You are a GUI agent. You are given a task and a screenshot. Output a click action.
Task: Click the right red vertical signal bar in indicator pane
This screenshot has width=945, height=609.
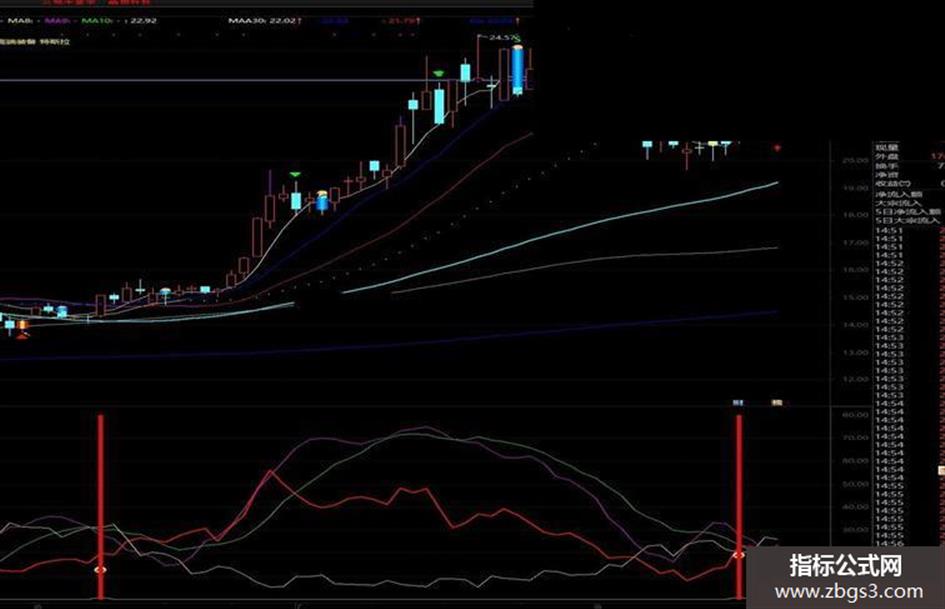tap(739, 506)
